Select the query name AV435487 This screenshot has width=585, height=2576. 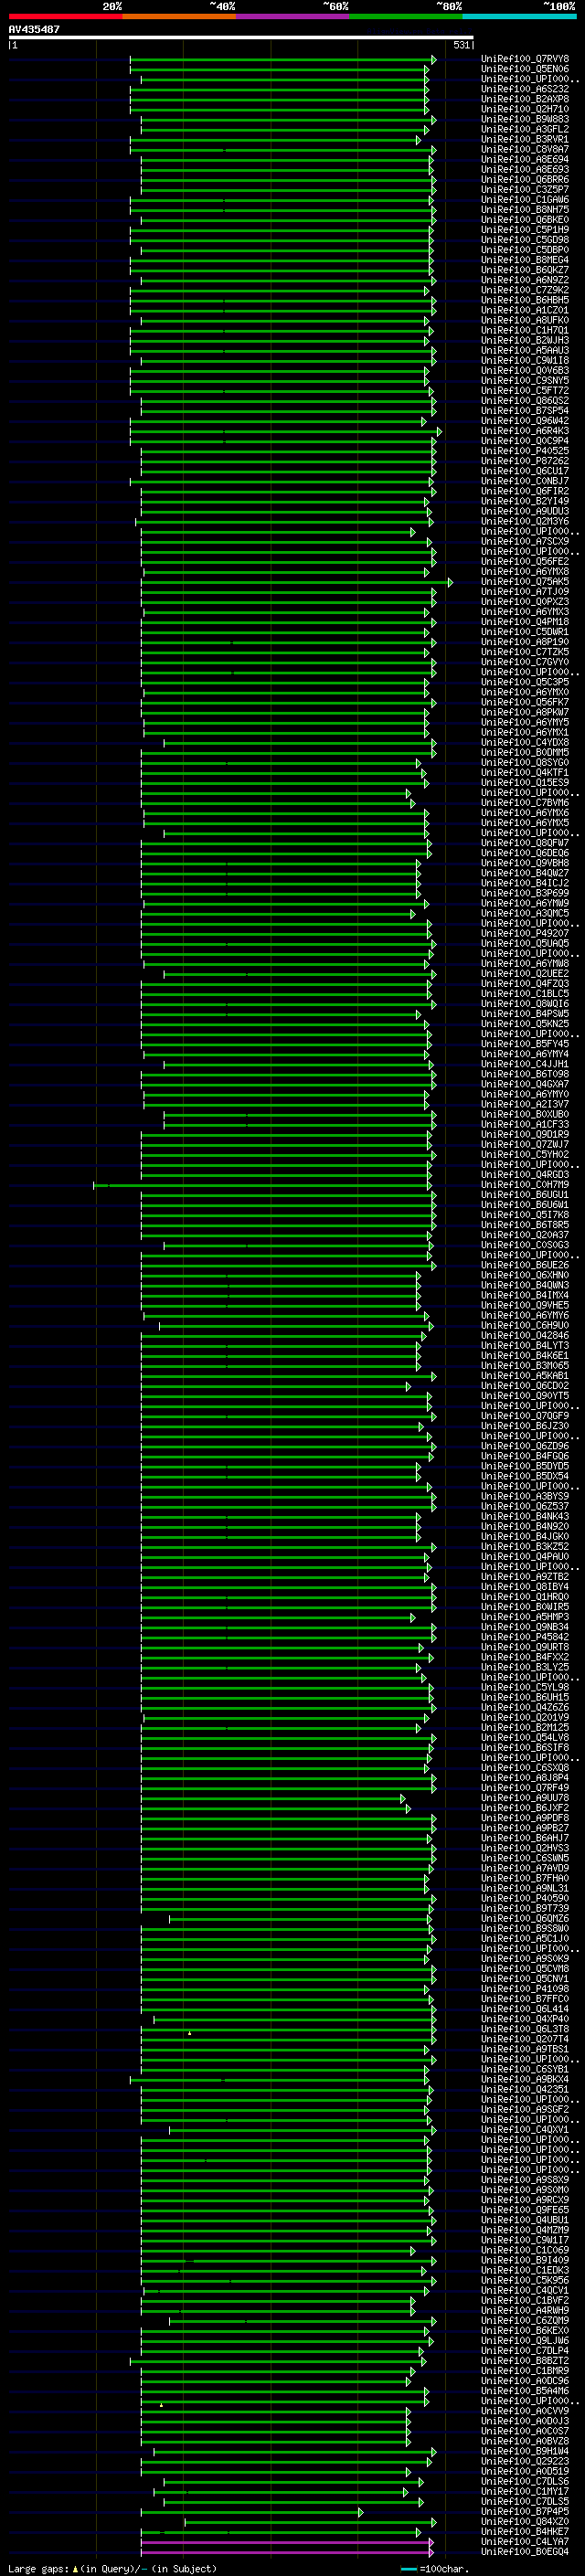point(34,30)
